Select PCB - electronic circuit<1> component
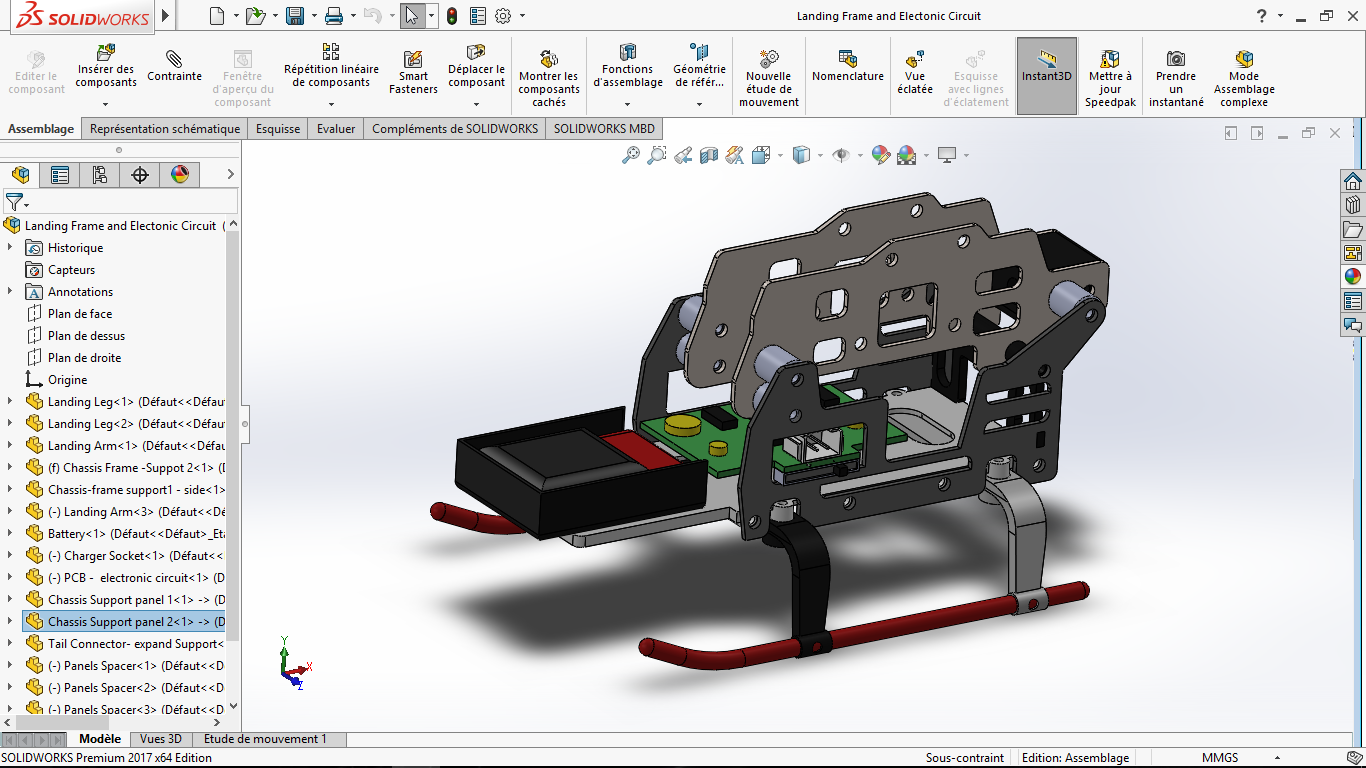 click(x=136, y=578)
